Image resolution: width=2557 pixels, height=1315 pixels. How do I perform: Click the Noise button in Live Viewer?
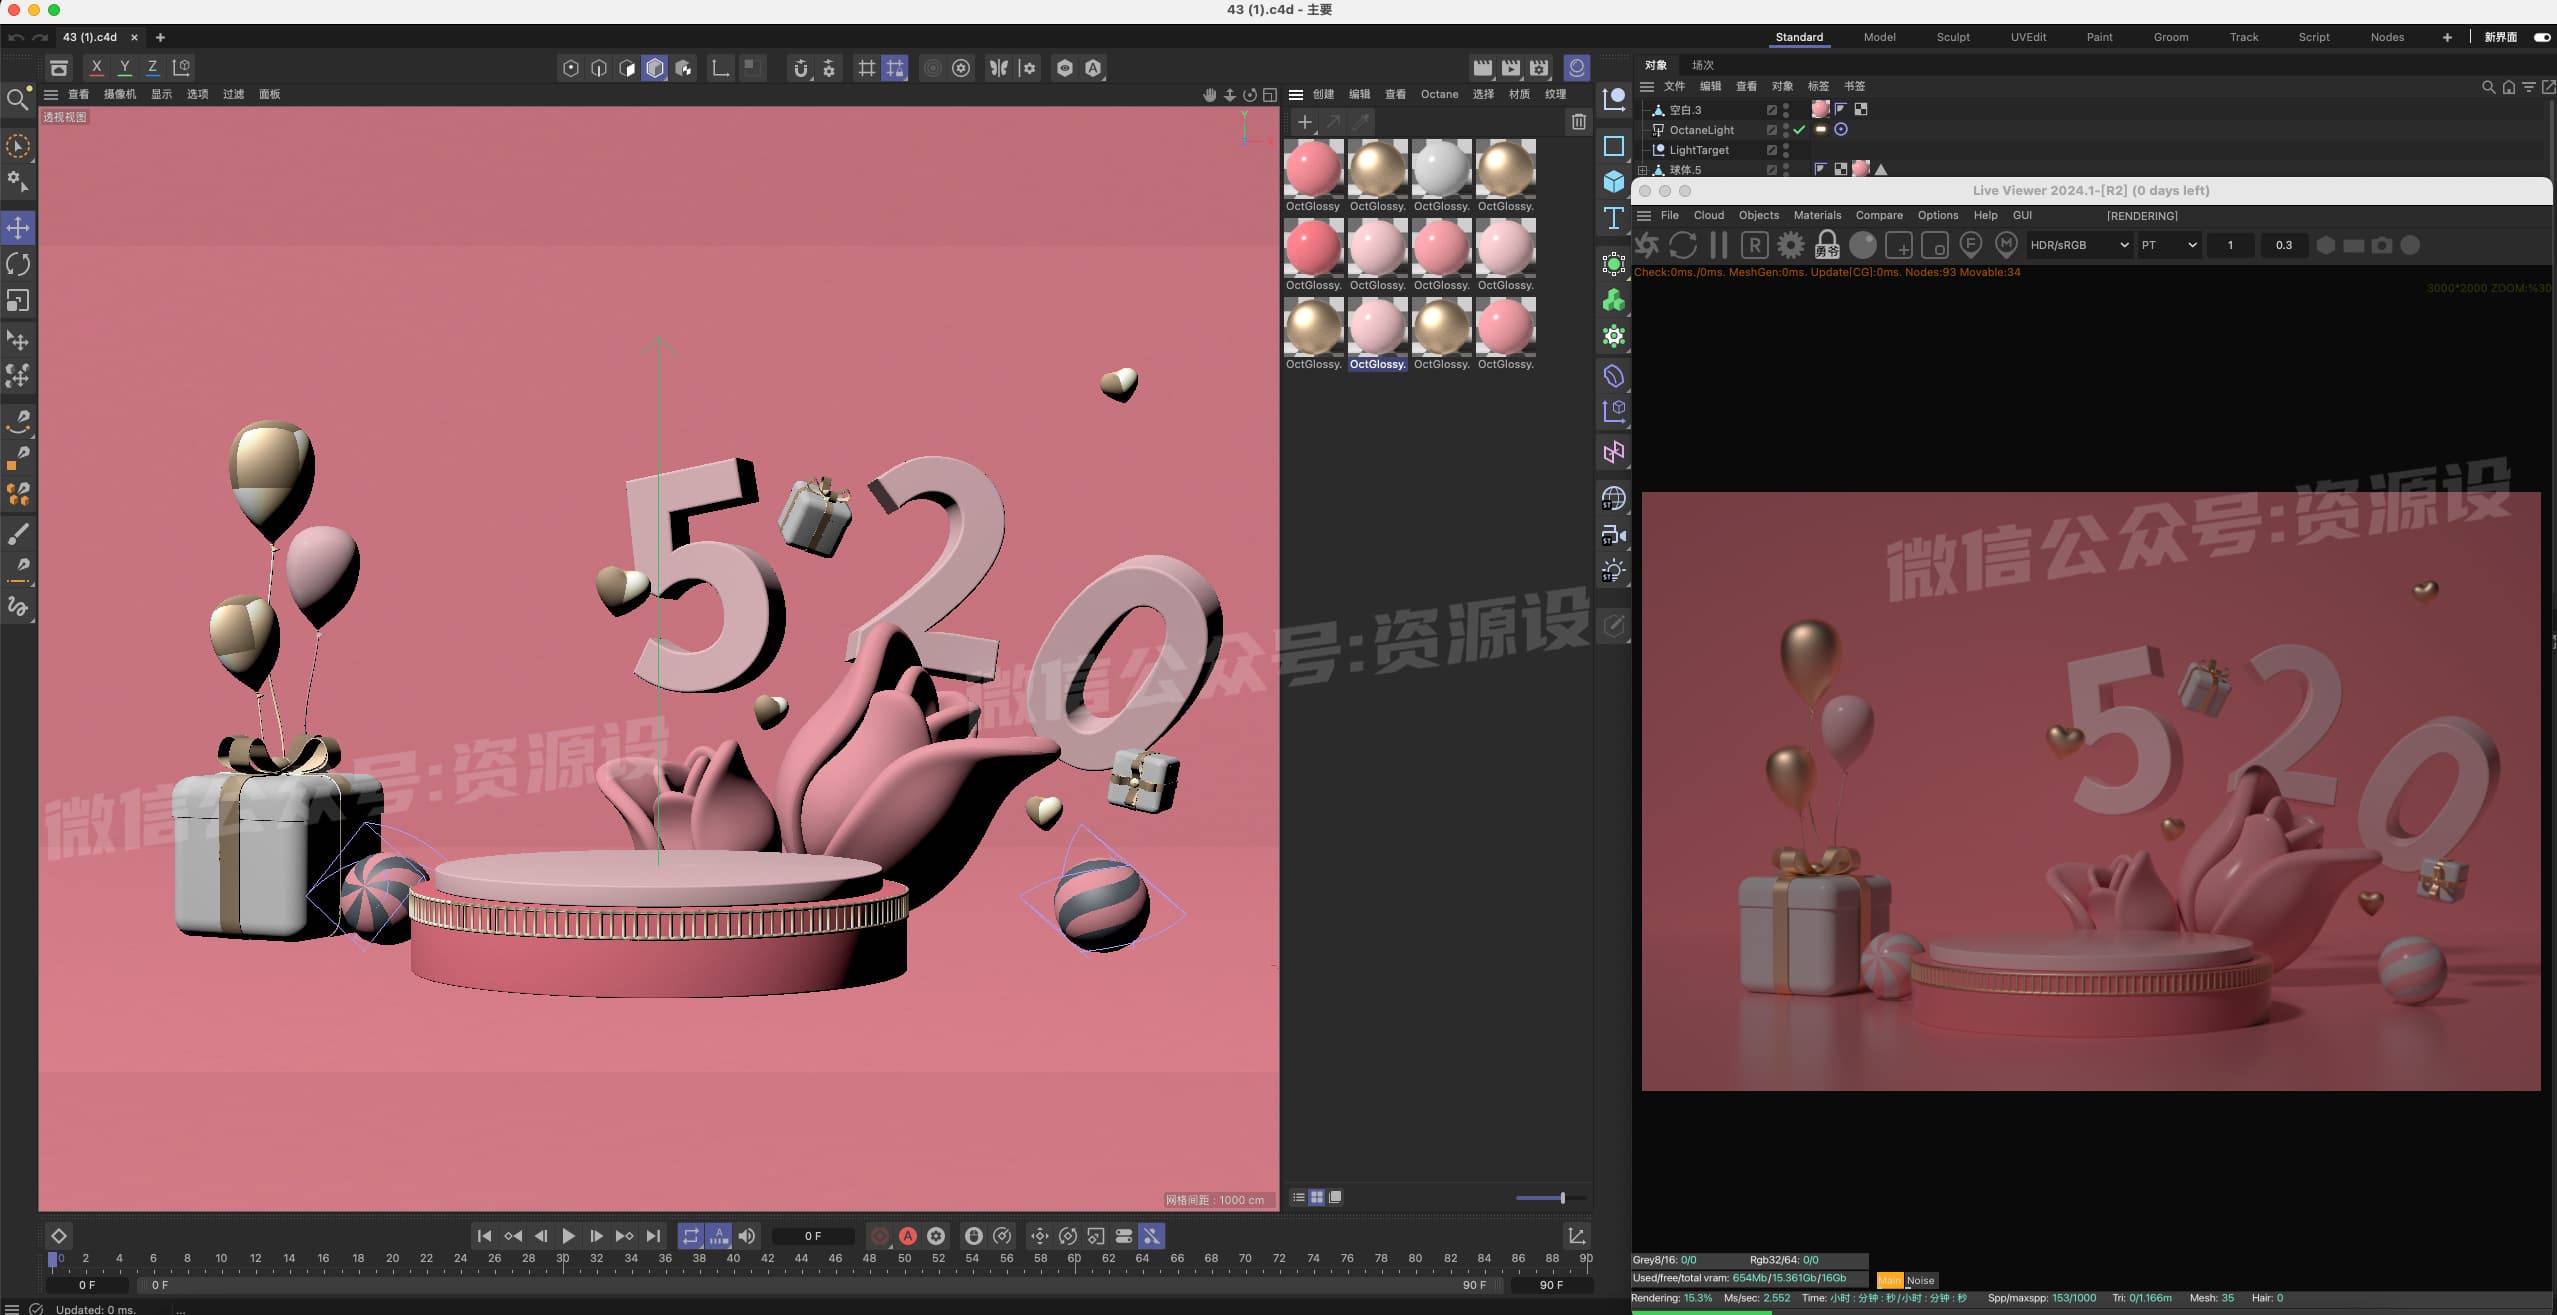click(1920, 1280)
